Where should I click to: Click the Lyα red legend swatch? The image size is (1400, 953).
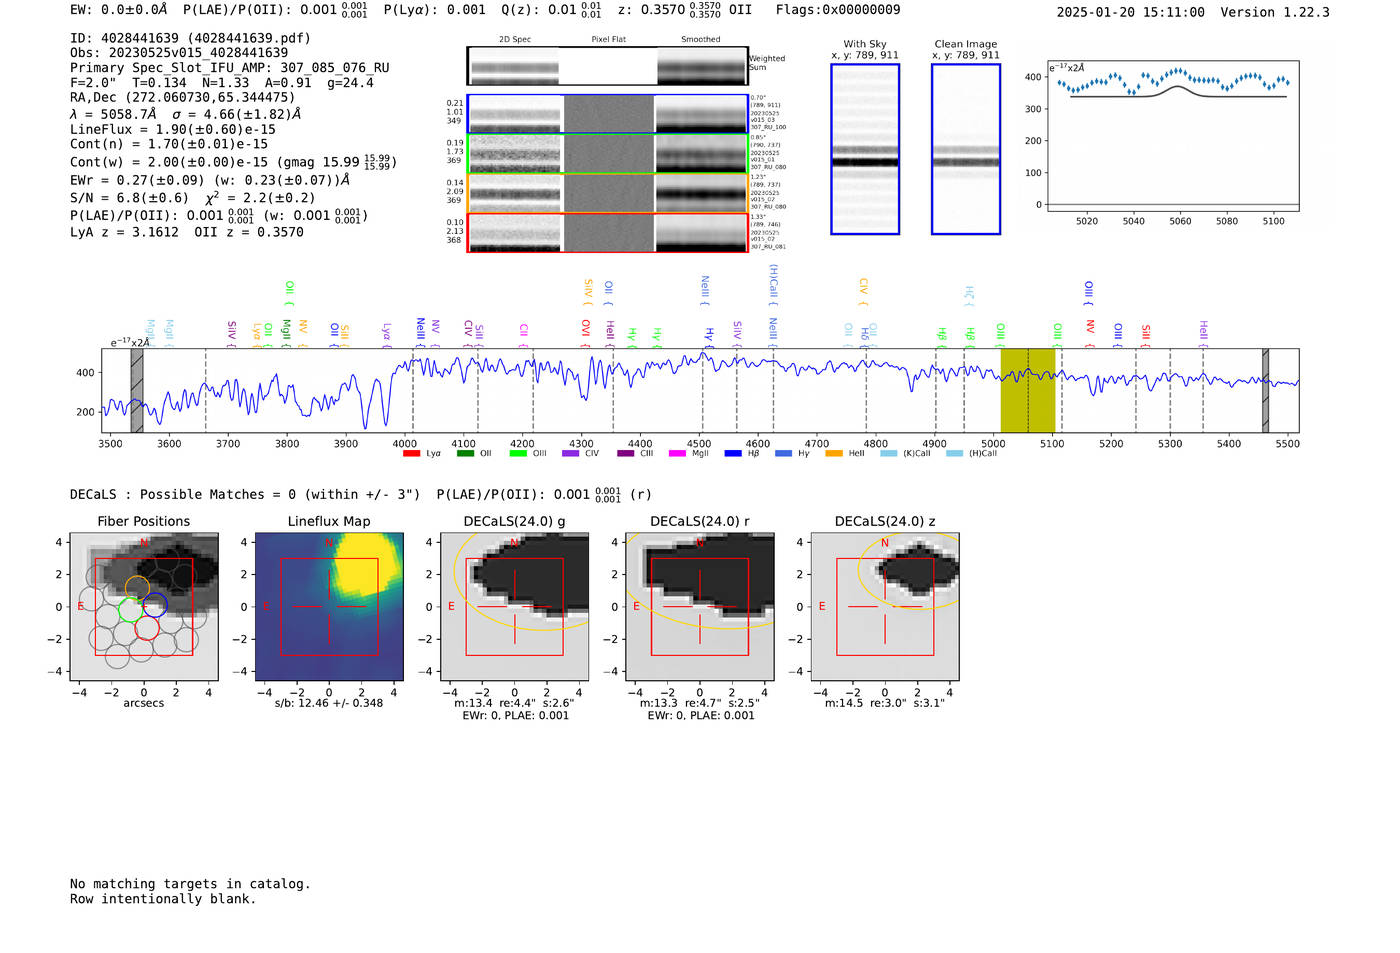411,454
